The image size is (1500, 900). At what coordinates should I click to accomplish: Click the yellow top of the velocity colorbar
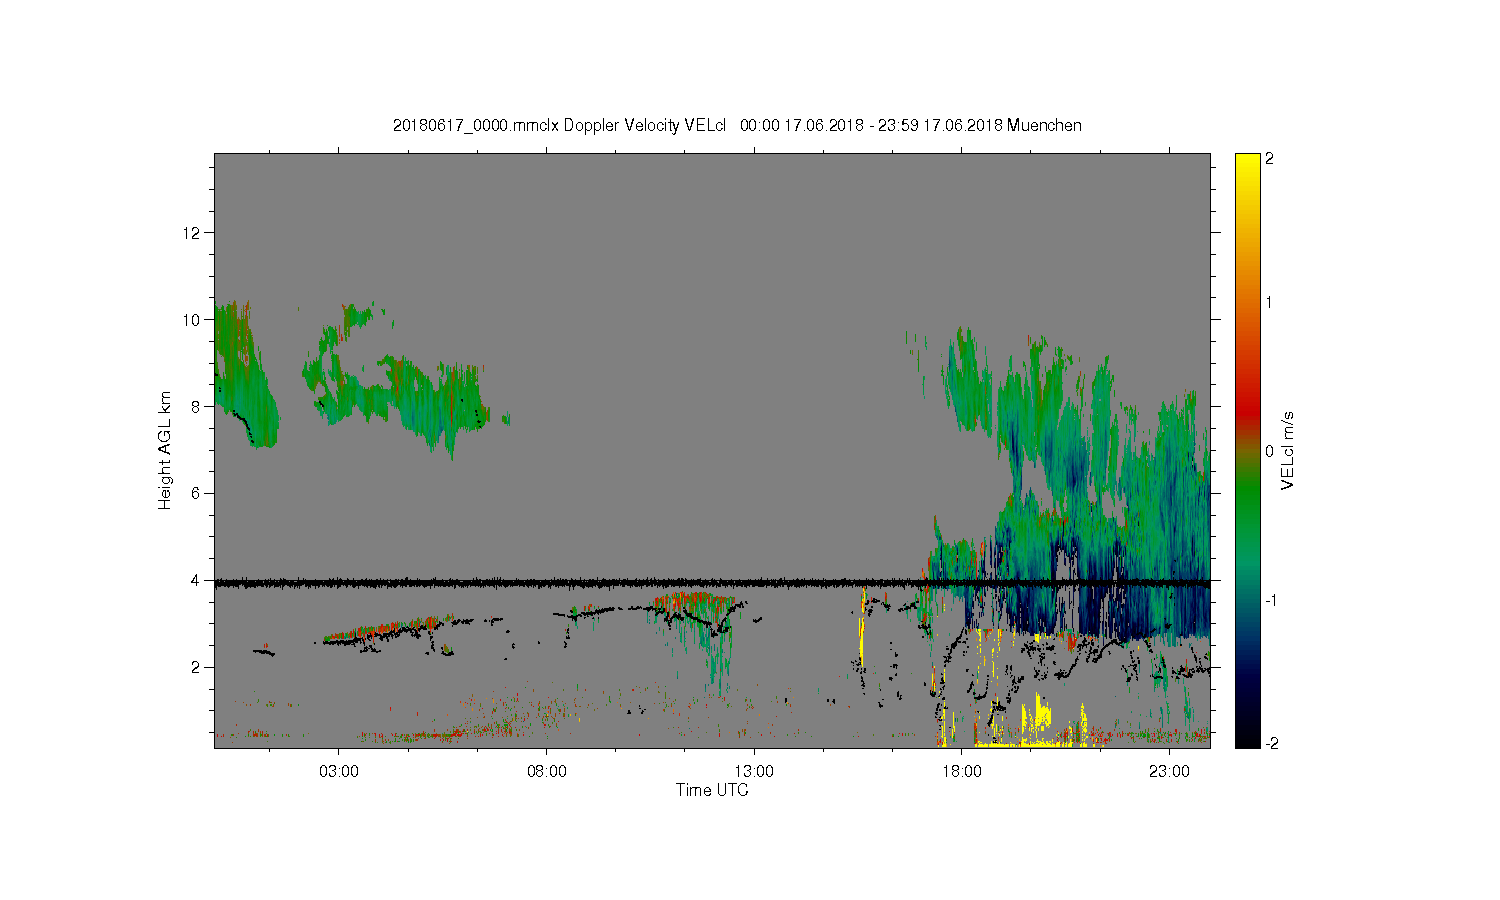pos(1247,165)
